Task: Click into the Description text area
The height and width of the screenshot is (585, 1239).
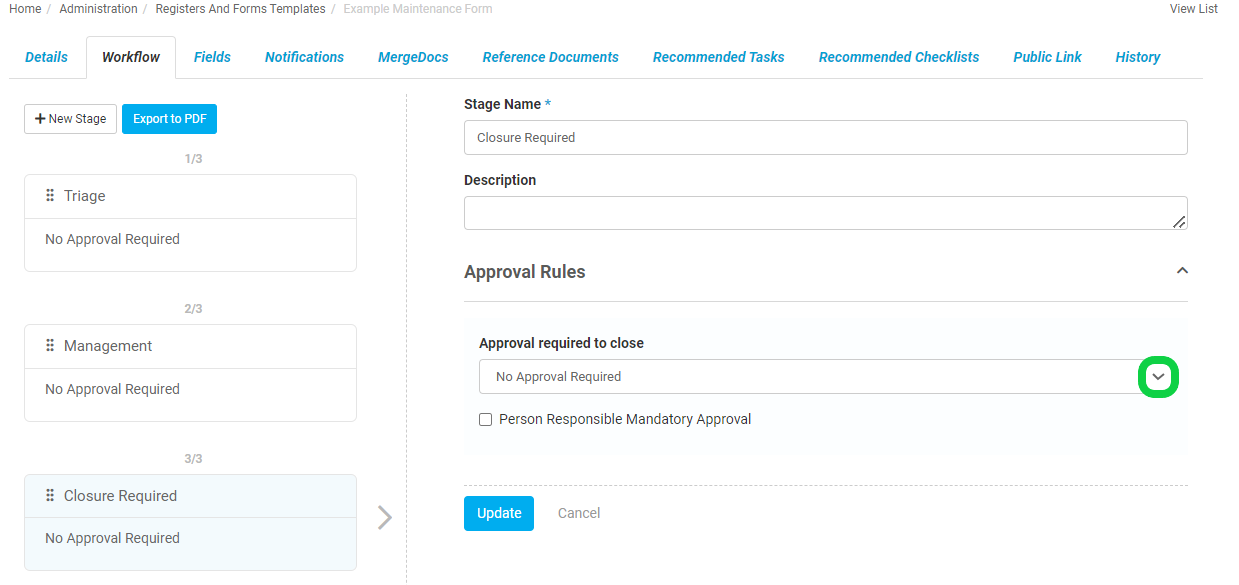Action: click(x=826, y=213)
